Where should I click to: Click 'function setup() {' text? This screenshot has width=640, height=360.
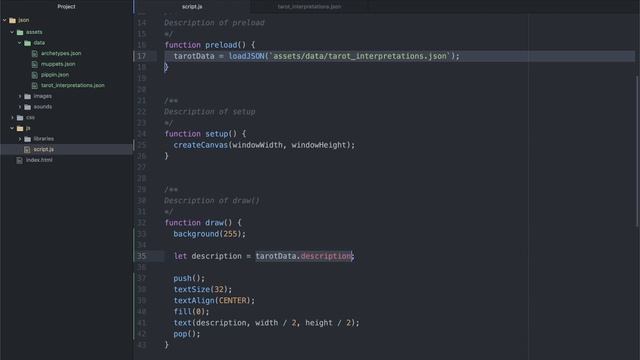(x=205, y=134)
